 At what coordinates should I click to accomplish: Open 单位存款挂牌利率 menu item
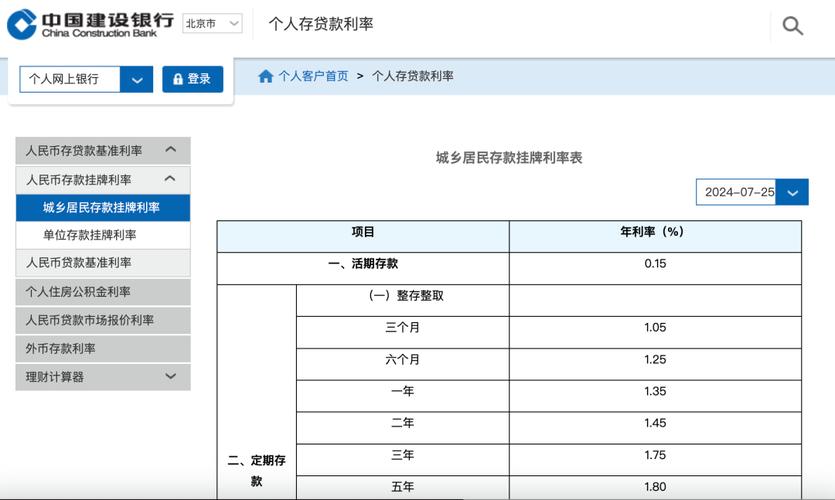tap(103, 235)
